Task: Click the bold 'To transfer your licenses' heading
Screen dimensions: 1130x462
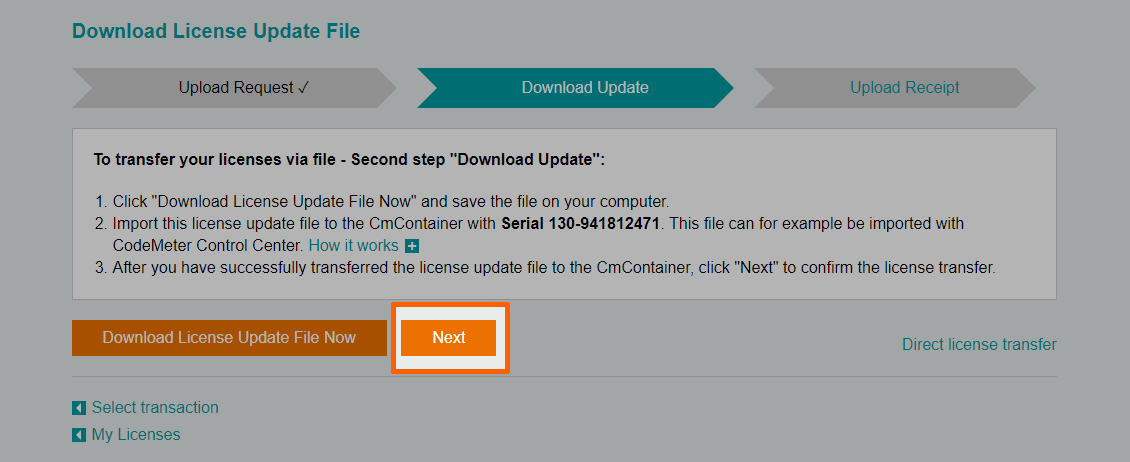Action: point(349,159)
